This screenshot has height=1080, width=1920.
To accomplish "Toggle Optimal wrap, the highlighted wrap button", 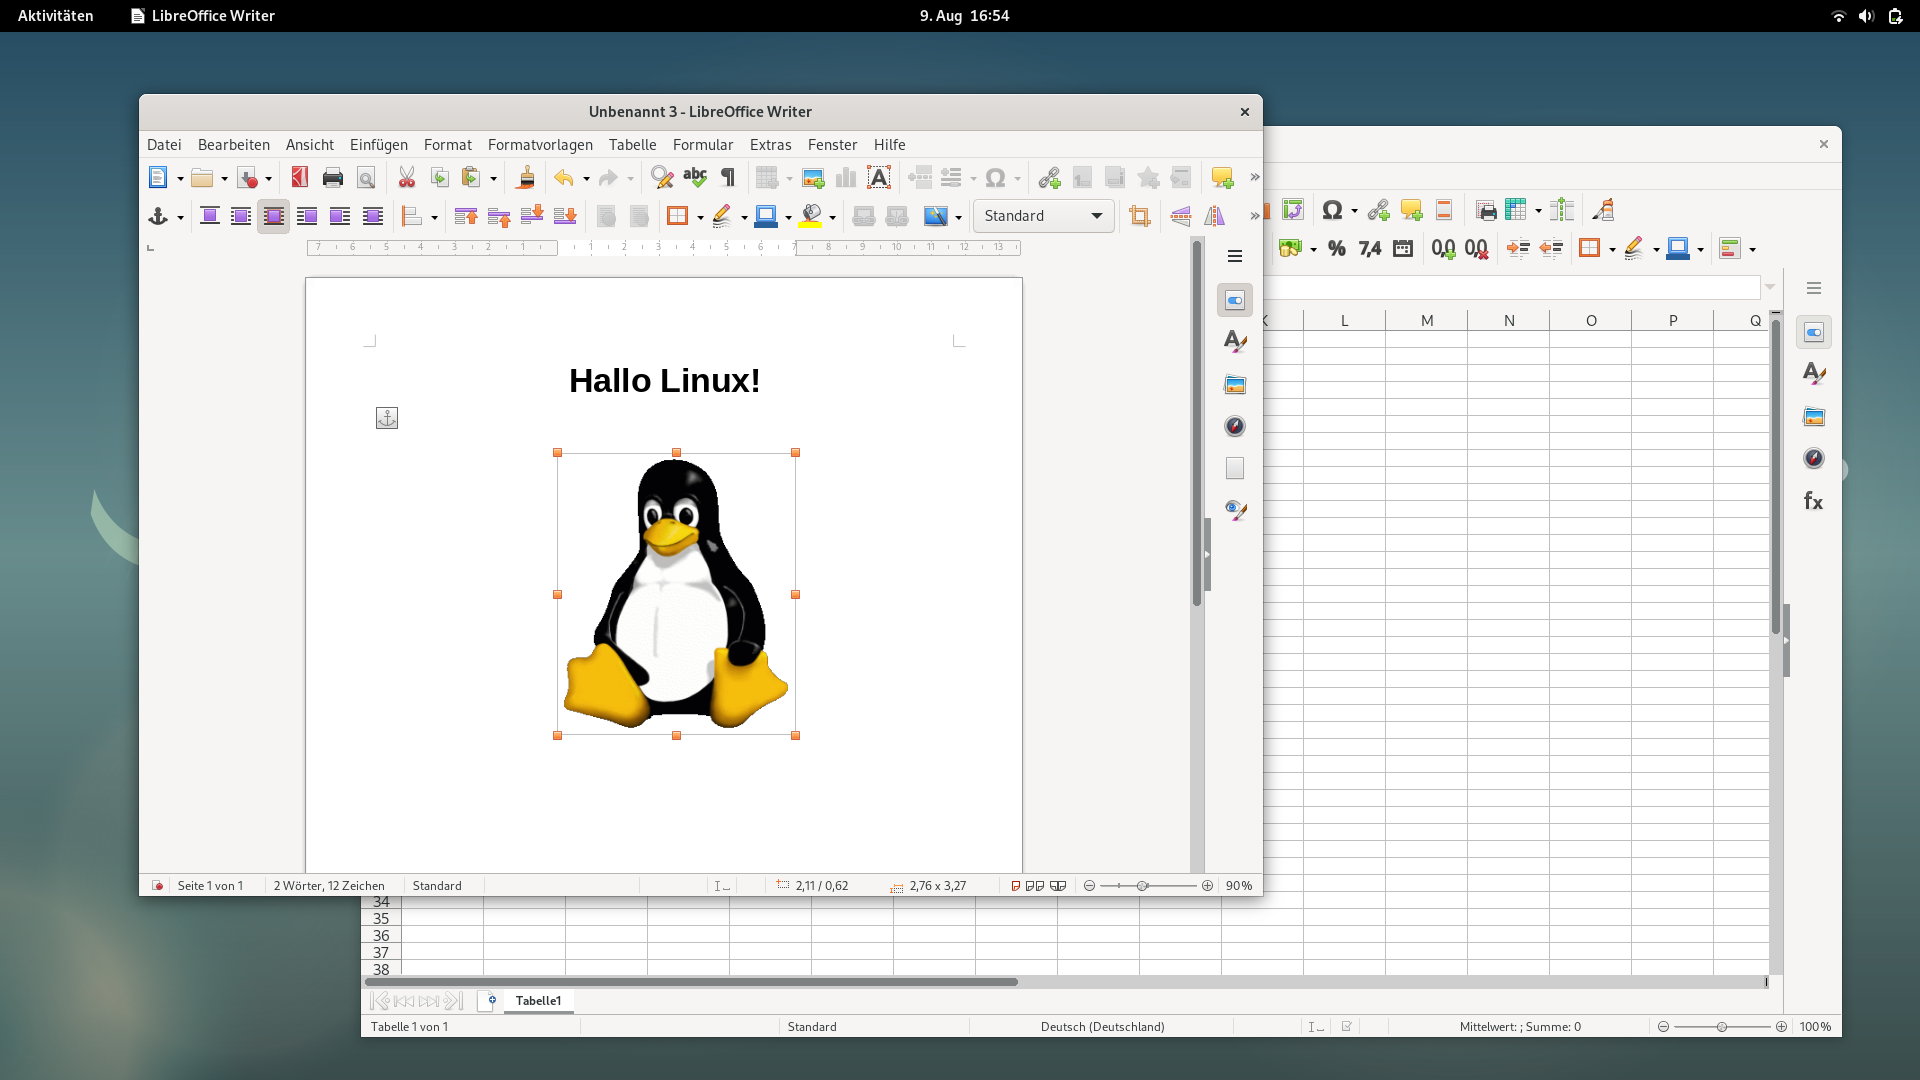I will (x=273, y=216).
